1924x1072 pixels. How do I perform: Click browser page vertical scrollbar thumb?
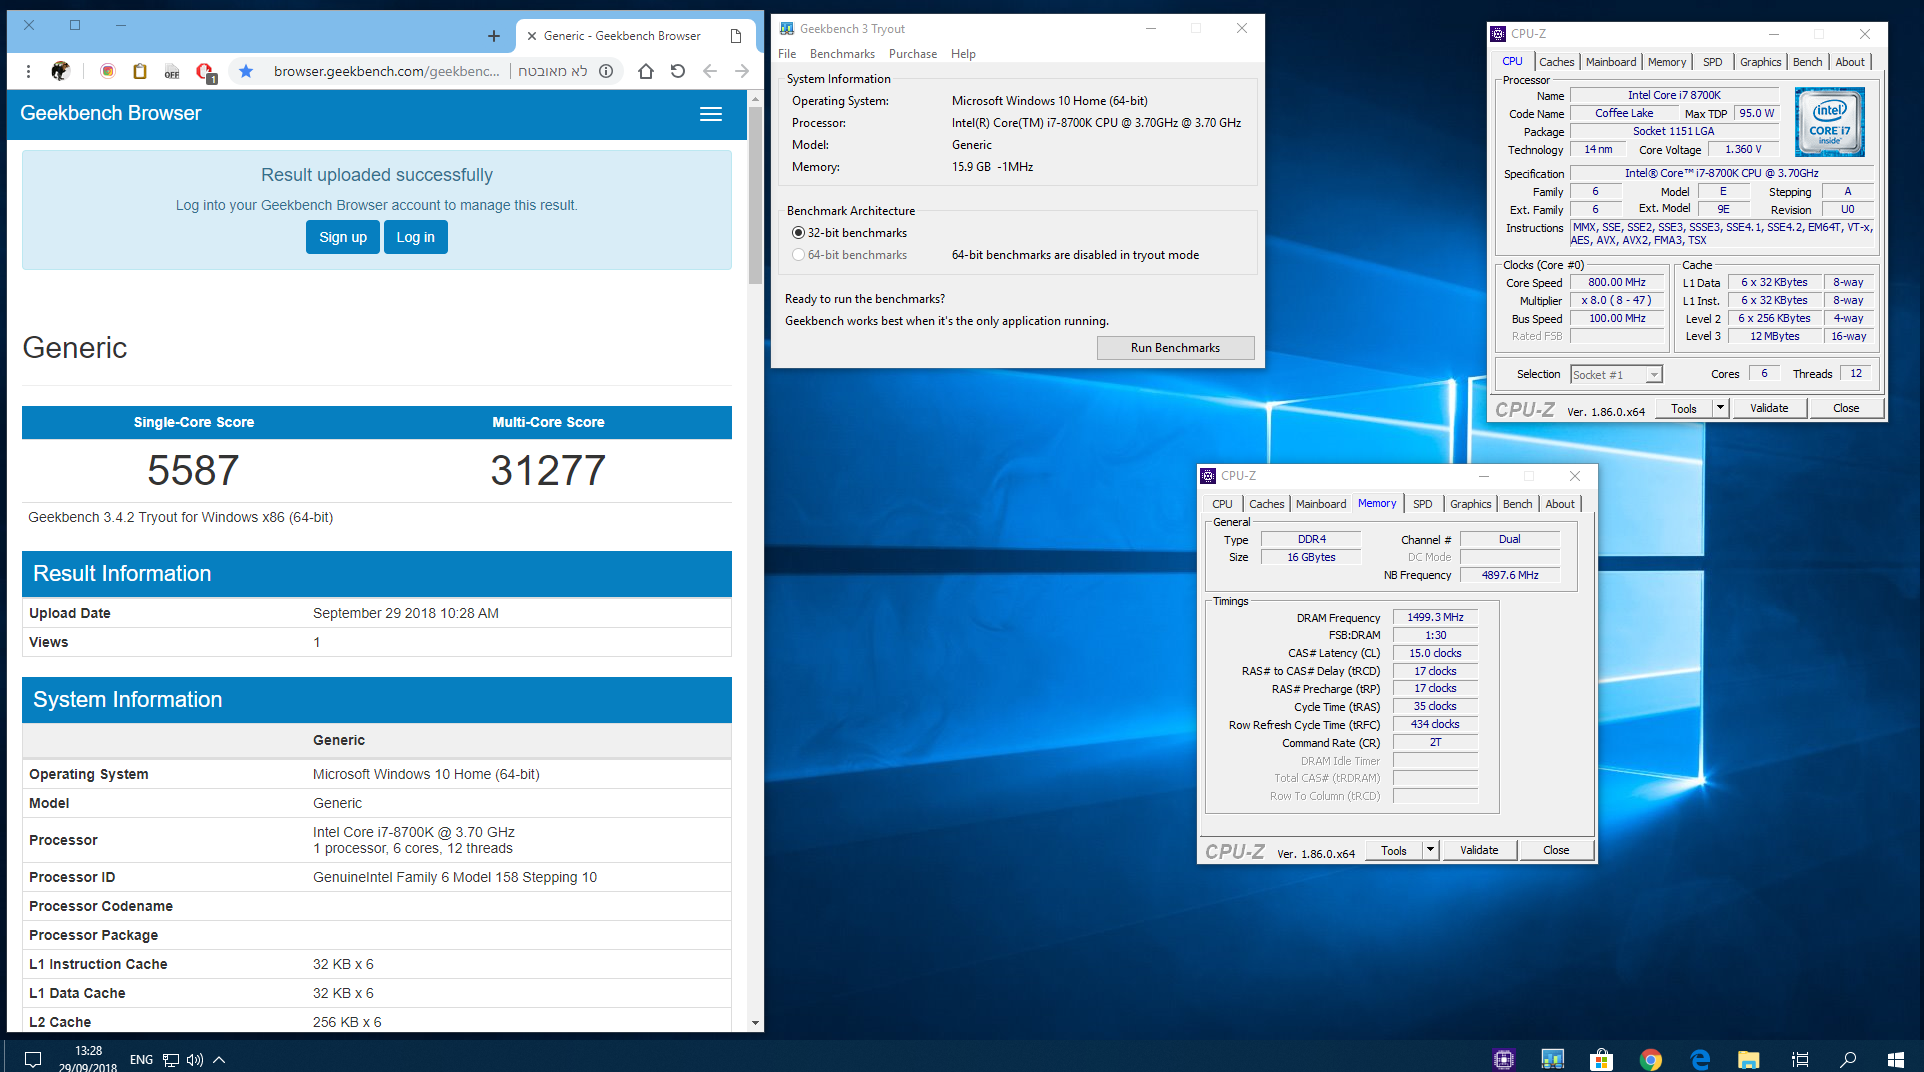pos(755,195)
